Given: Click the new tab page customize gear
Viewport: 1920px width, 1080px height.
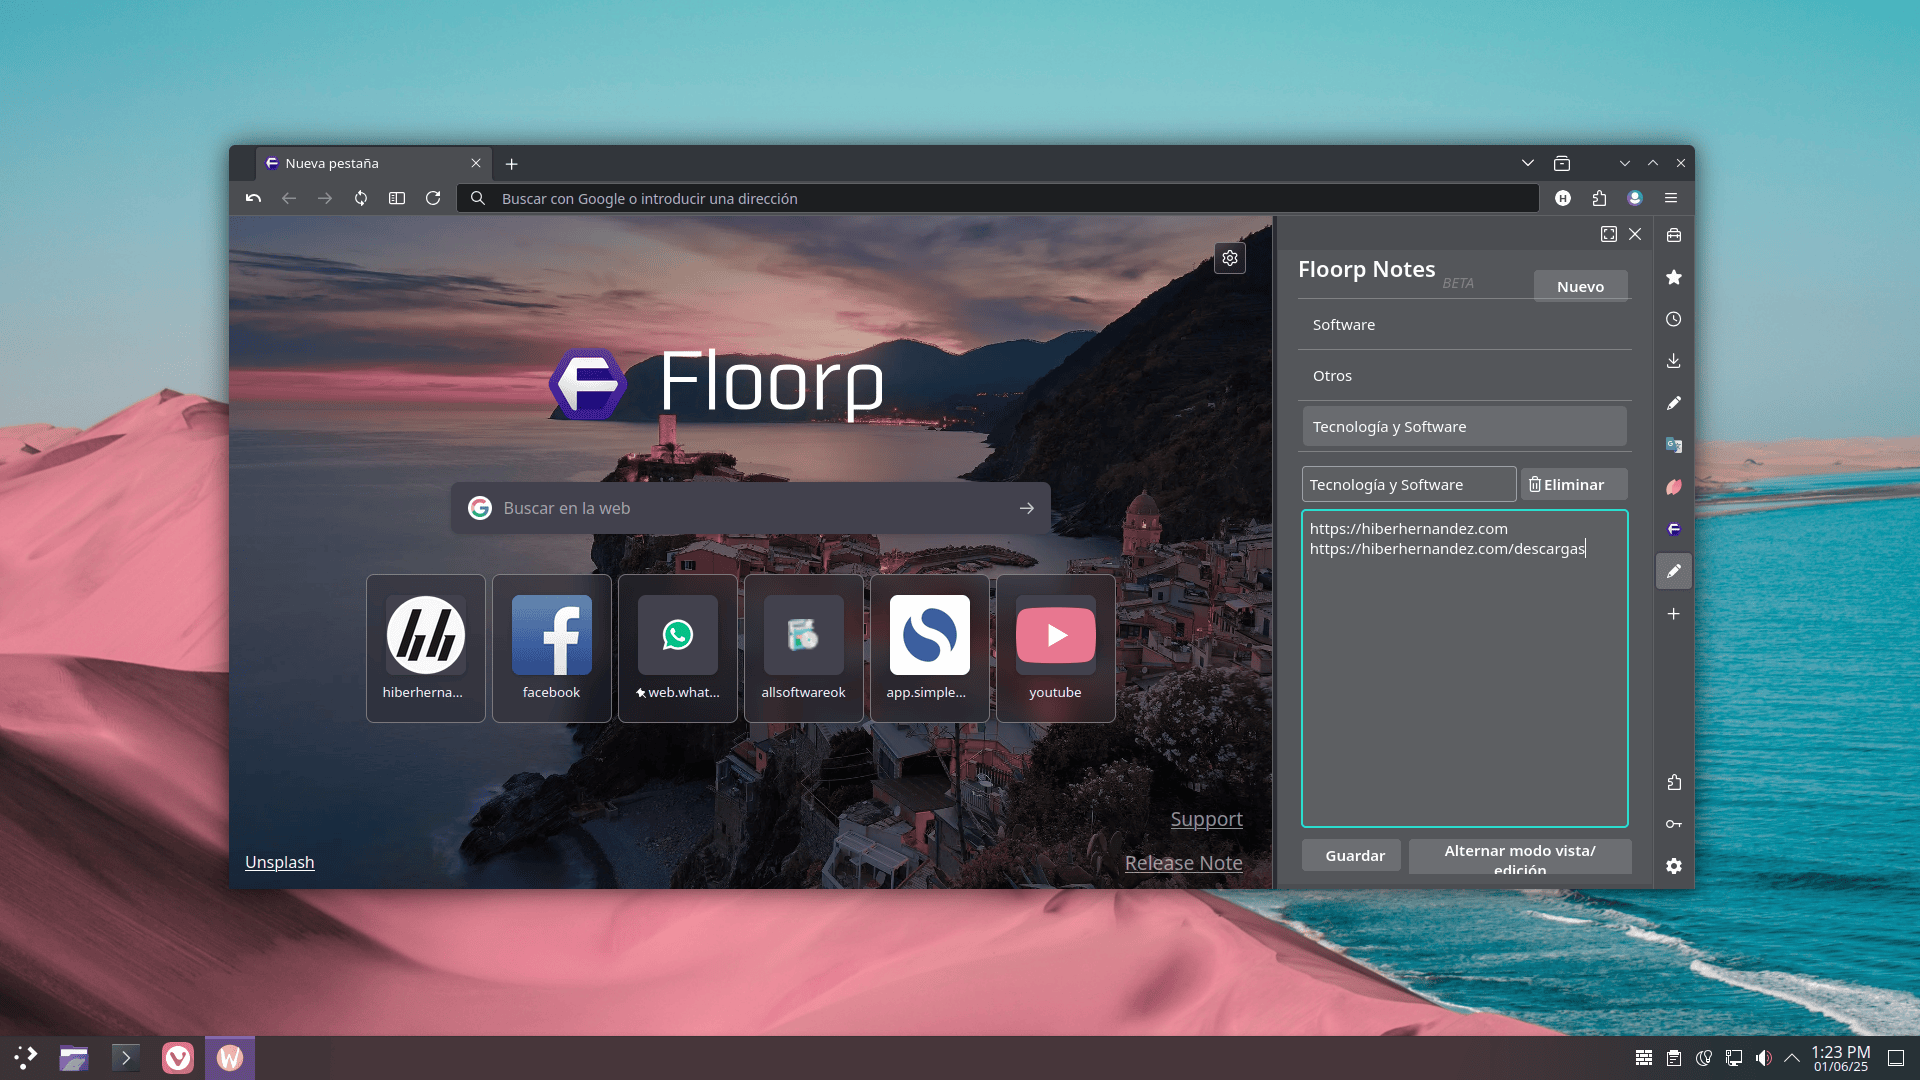Looking at the screenshot, I should coord(1229,258).
